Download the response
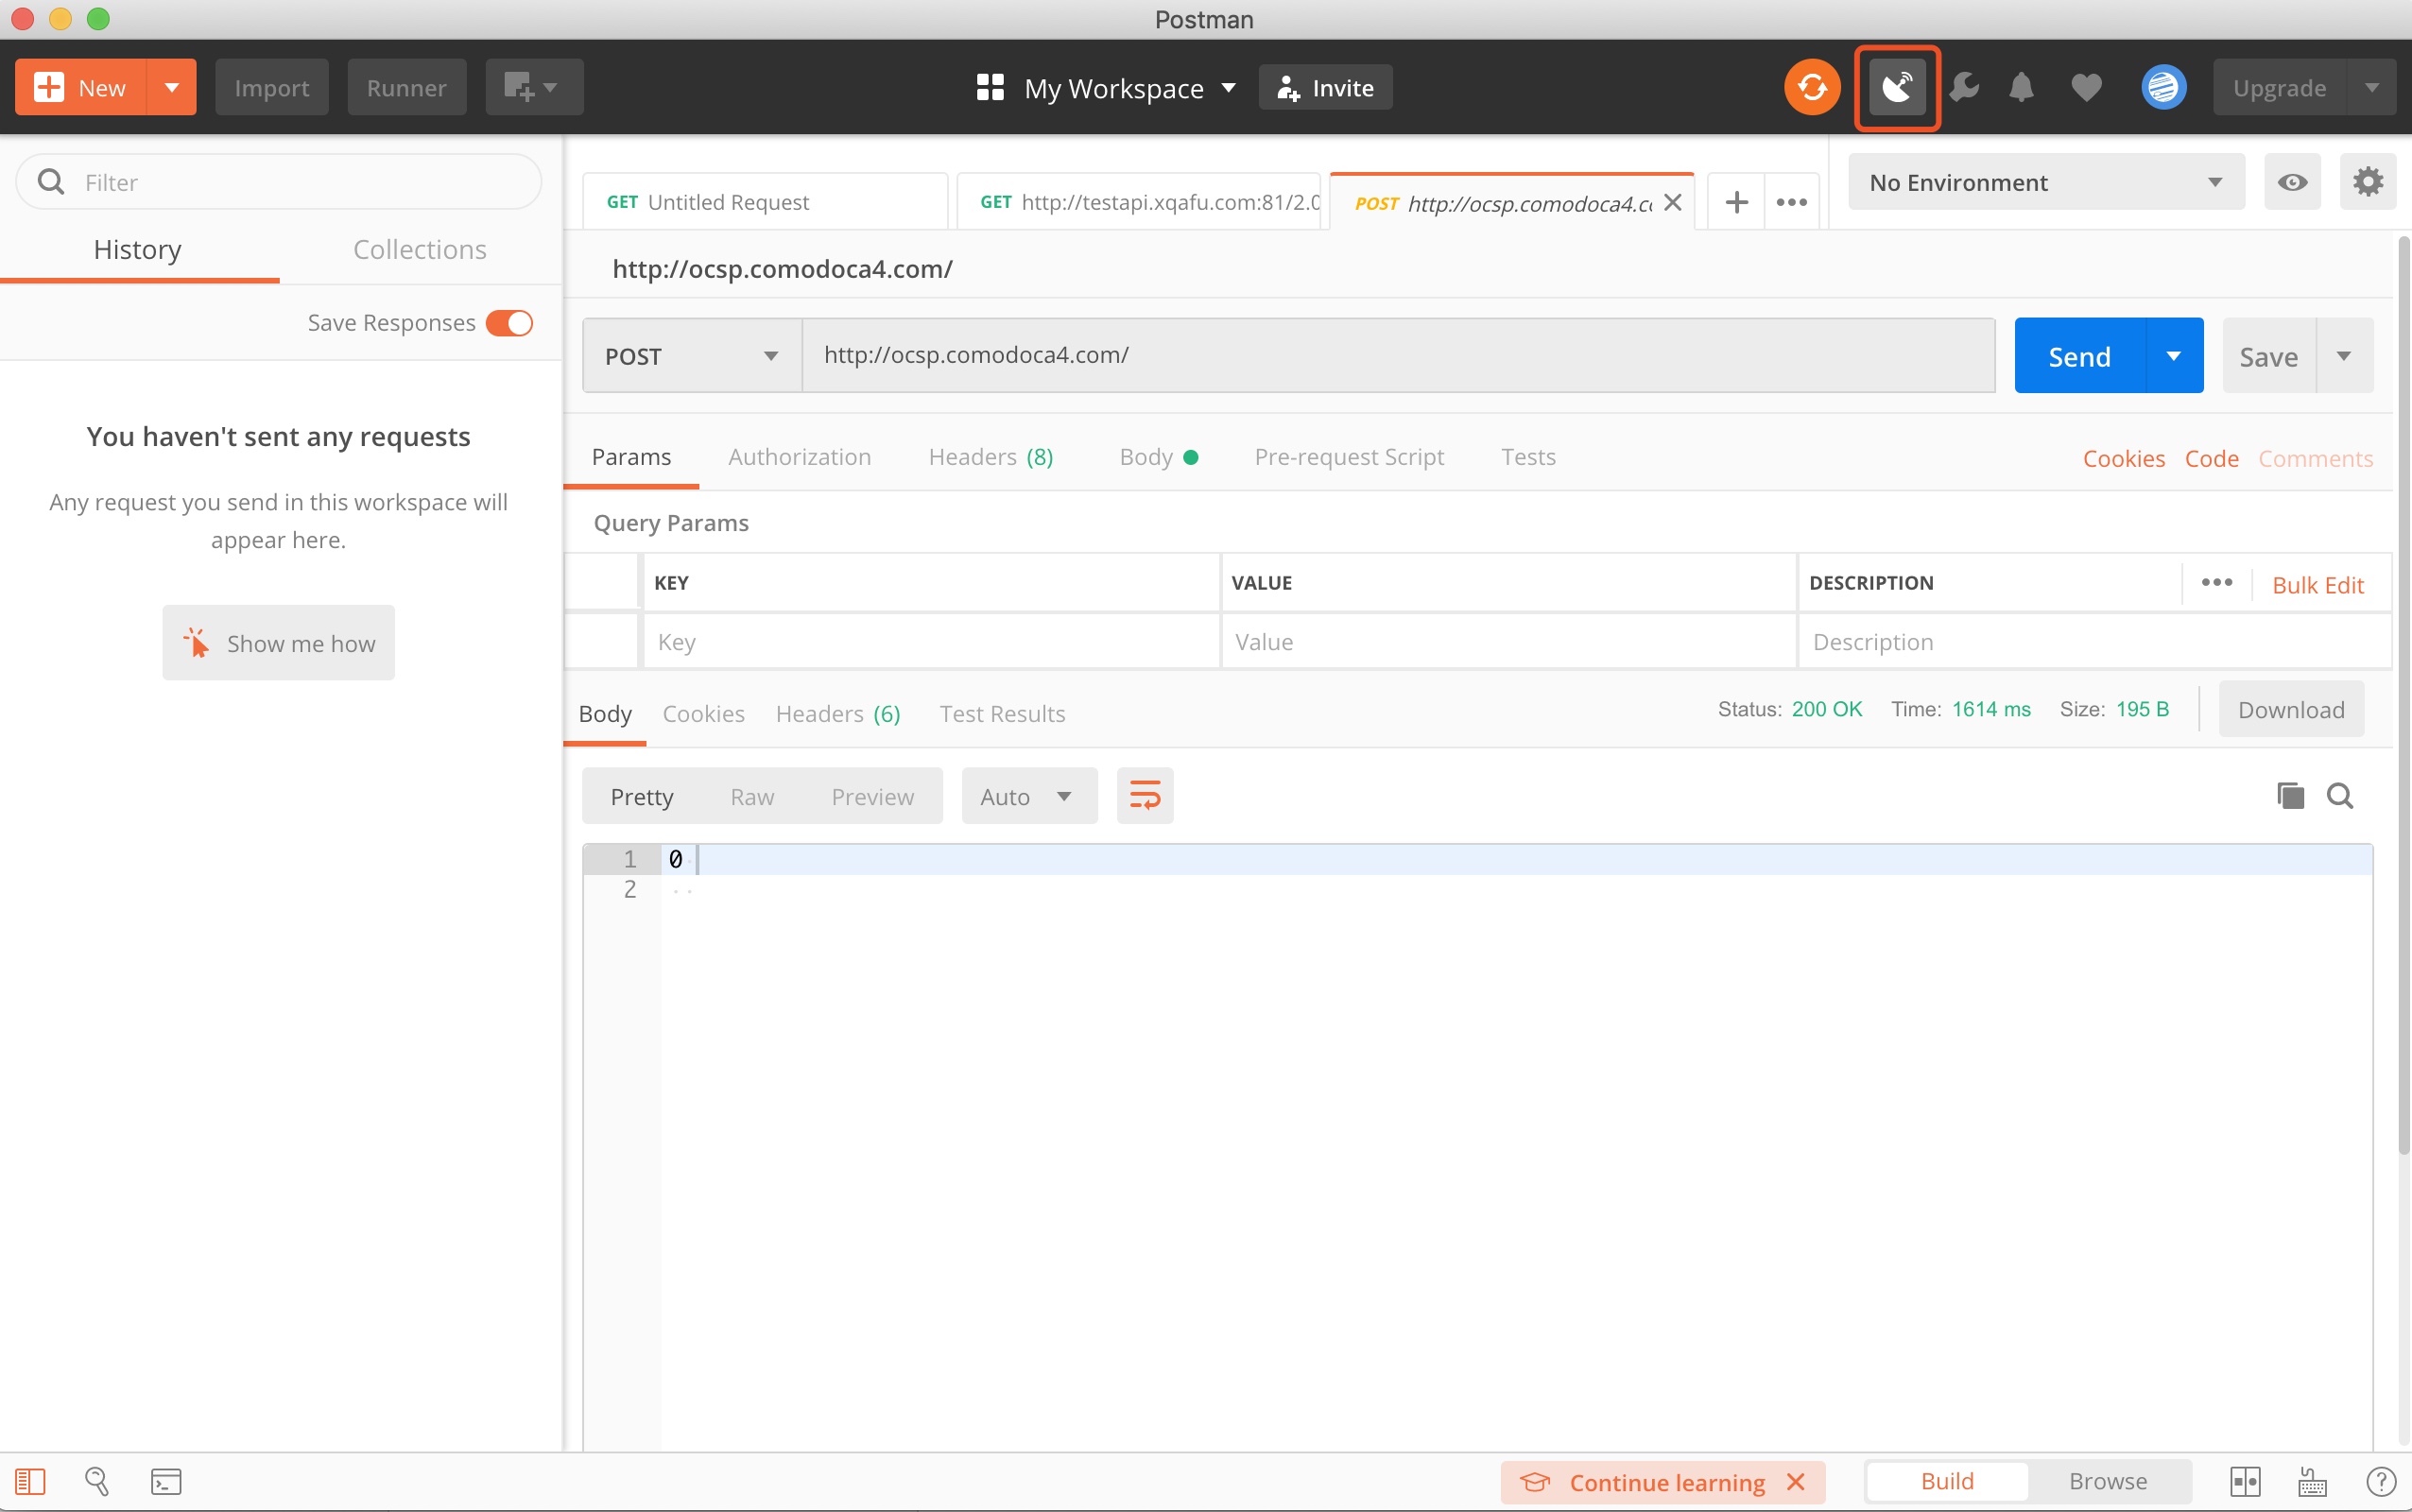The width and height of the screenshot is (2412, 1512). [x=2291, y=710]
